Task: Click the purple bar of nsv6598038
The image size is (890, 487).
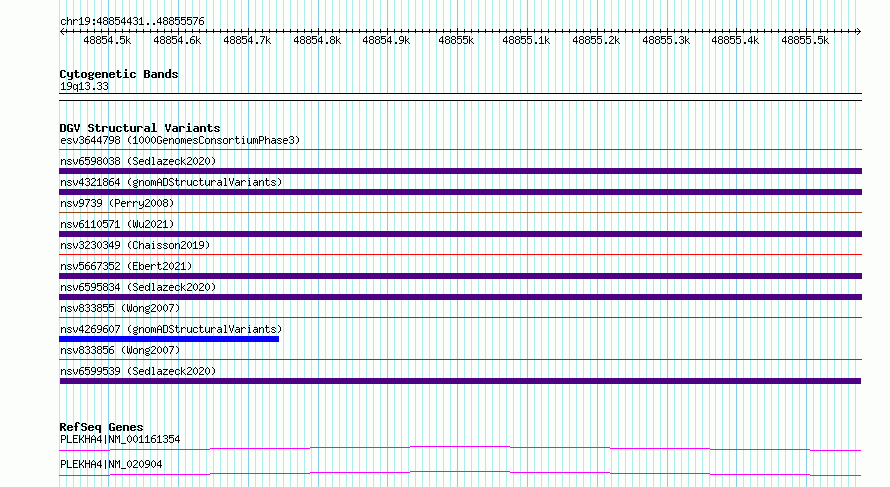Action: [460, 171]
